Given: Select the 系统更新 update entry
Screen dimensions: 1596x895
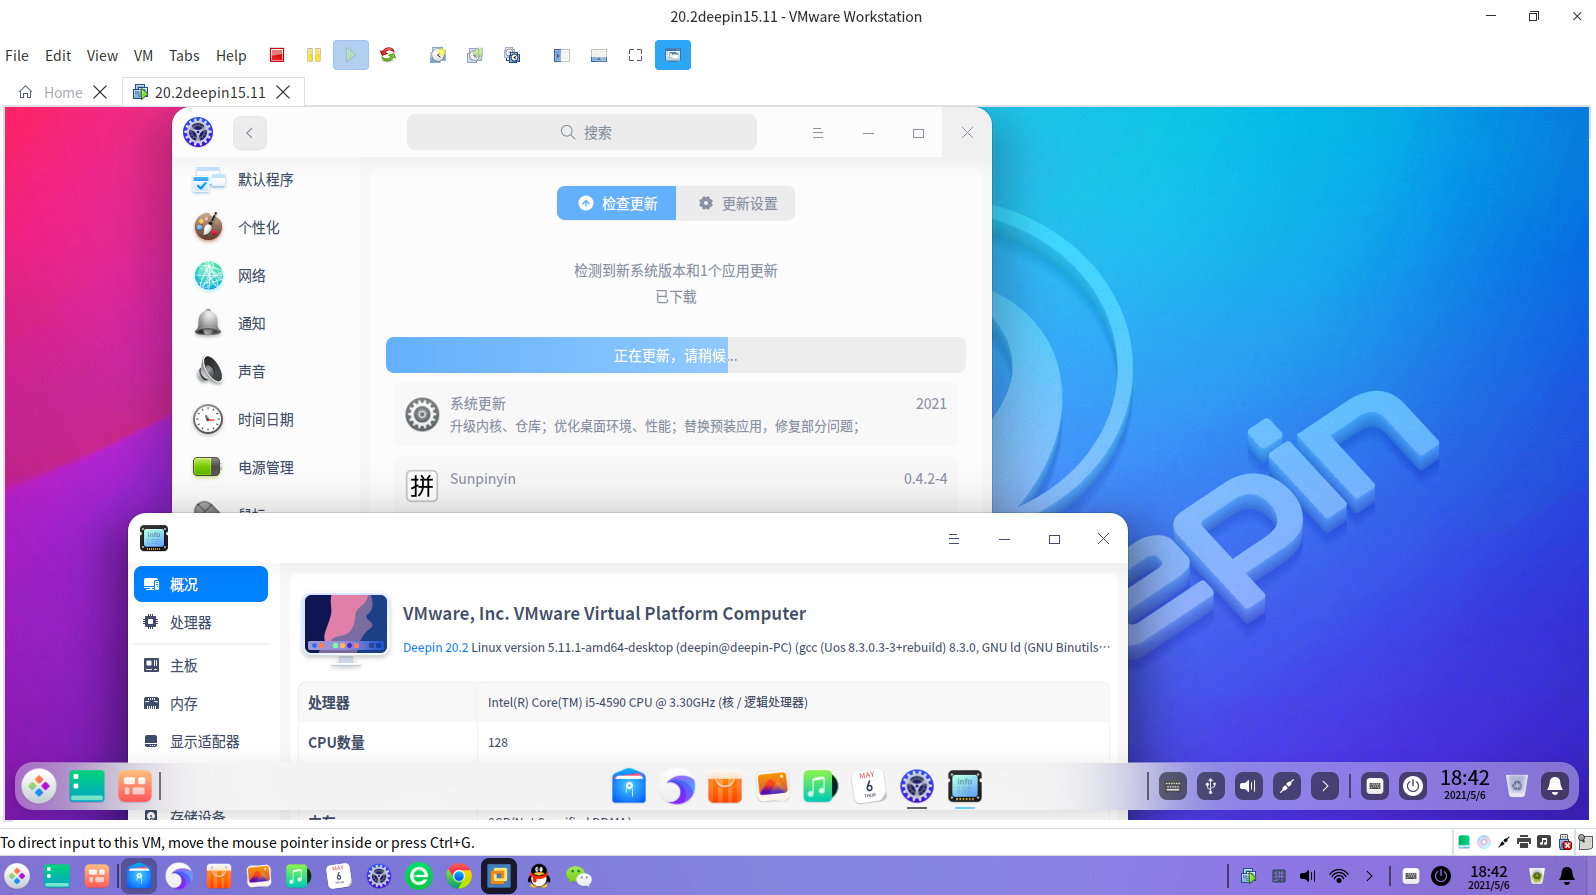Looking at the screenshot, I should point(676,414).
